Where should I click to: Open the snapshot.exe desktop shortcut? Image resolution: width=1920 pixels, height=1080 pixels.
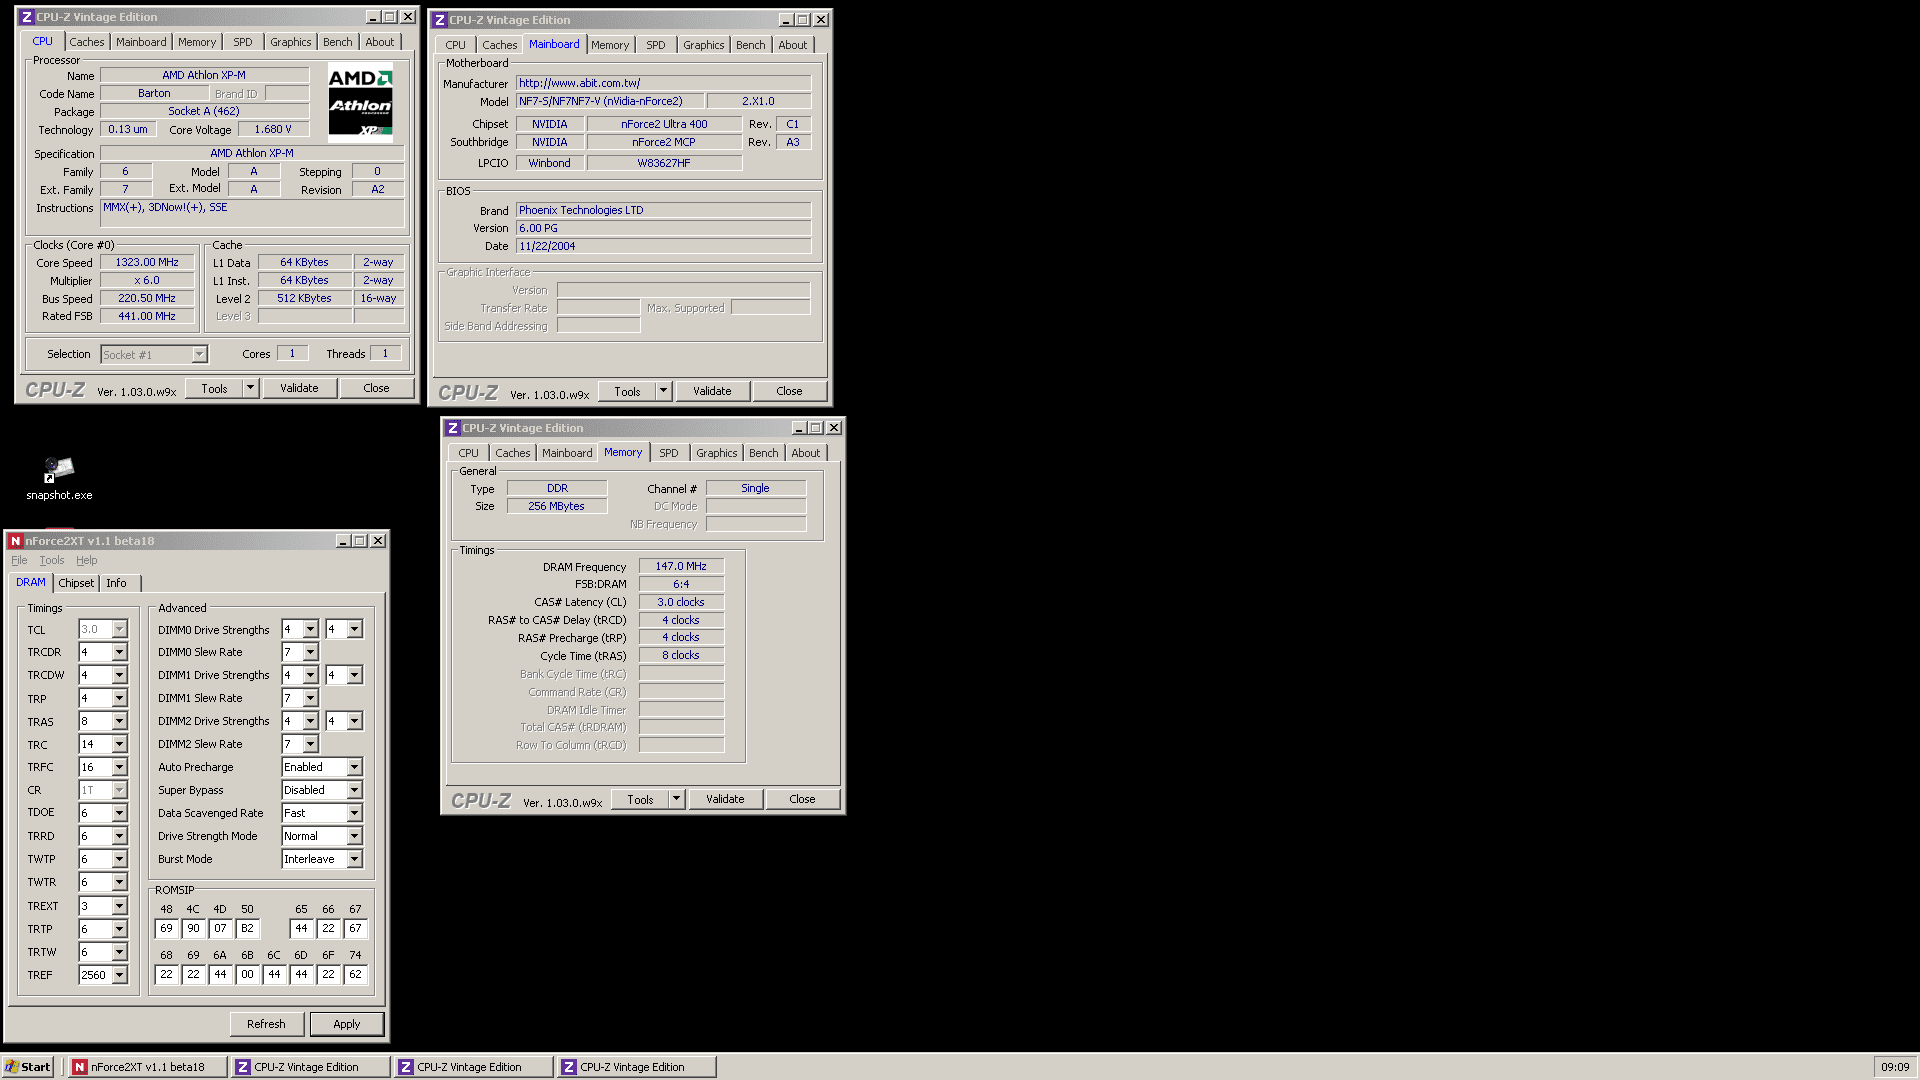(59, 478)
